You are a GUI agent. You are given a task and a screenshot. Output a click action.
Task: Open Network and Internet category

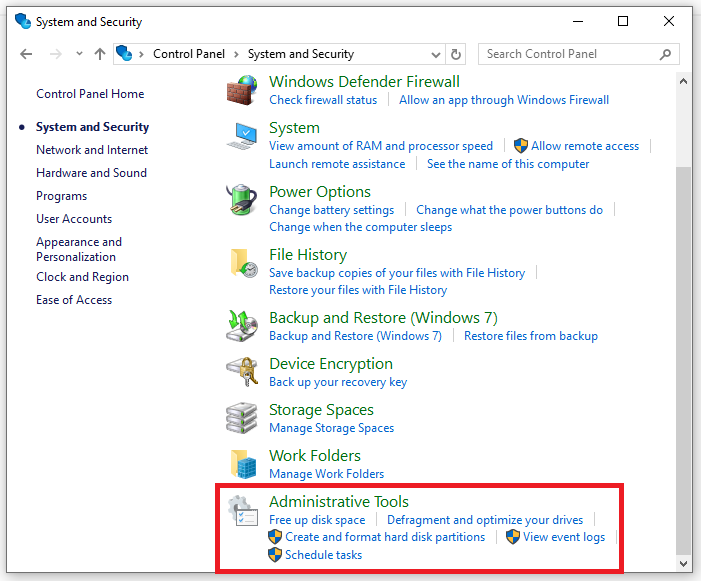click(92, 150)
